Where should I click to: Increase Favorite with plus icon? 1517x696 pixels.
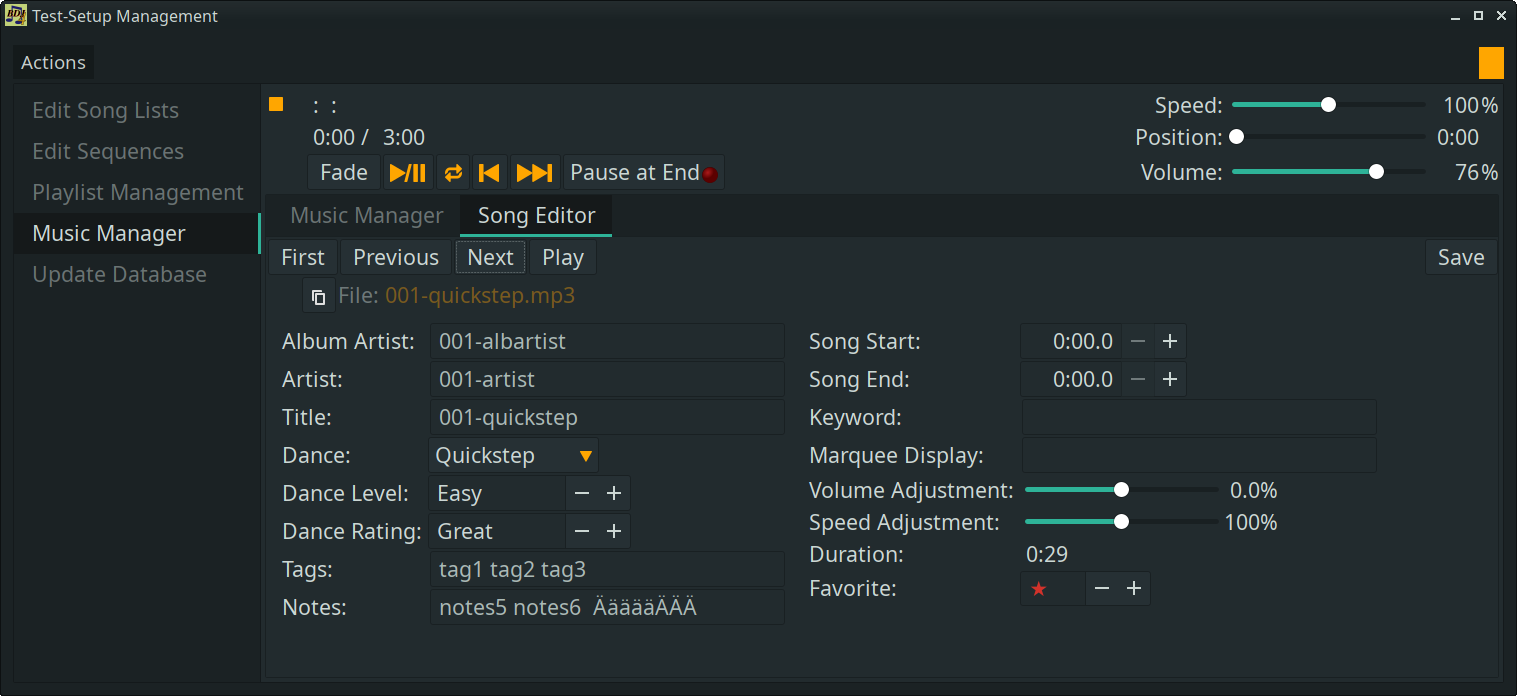[1134, 589]
